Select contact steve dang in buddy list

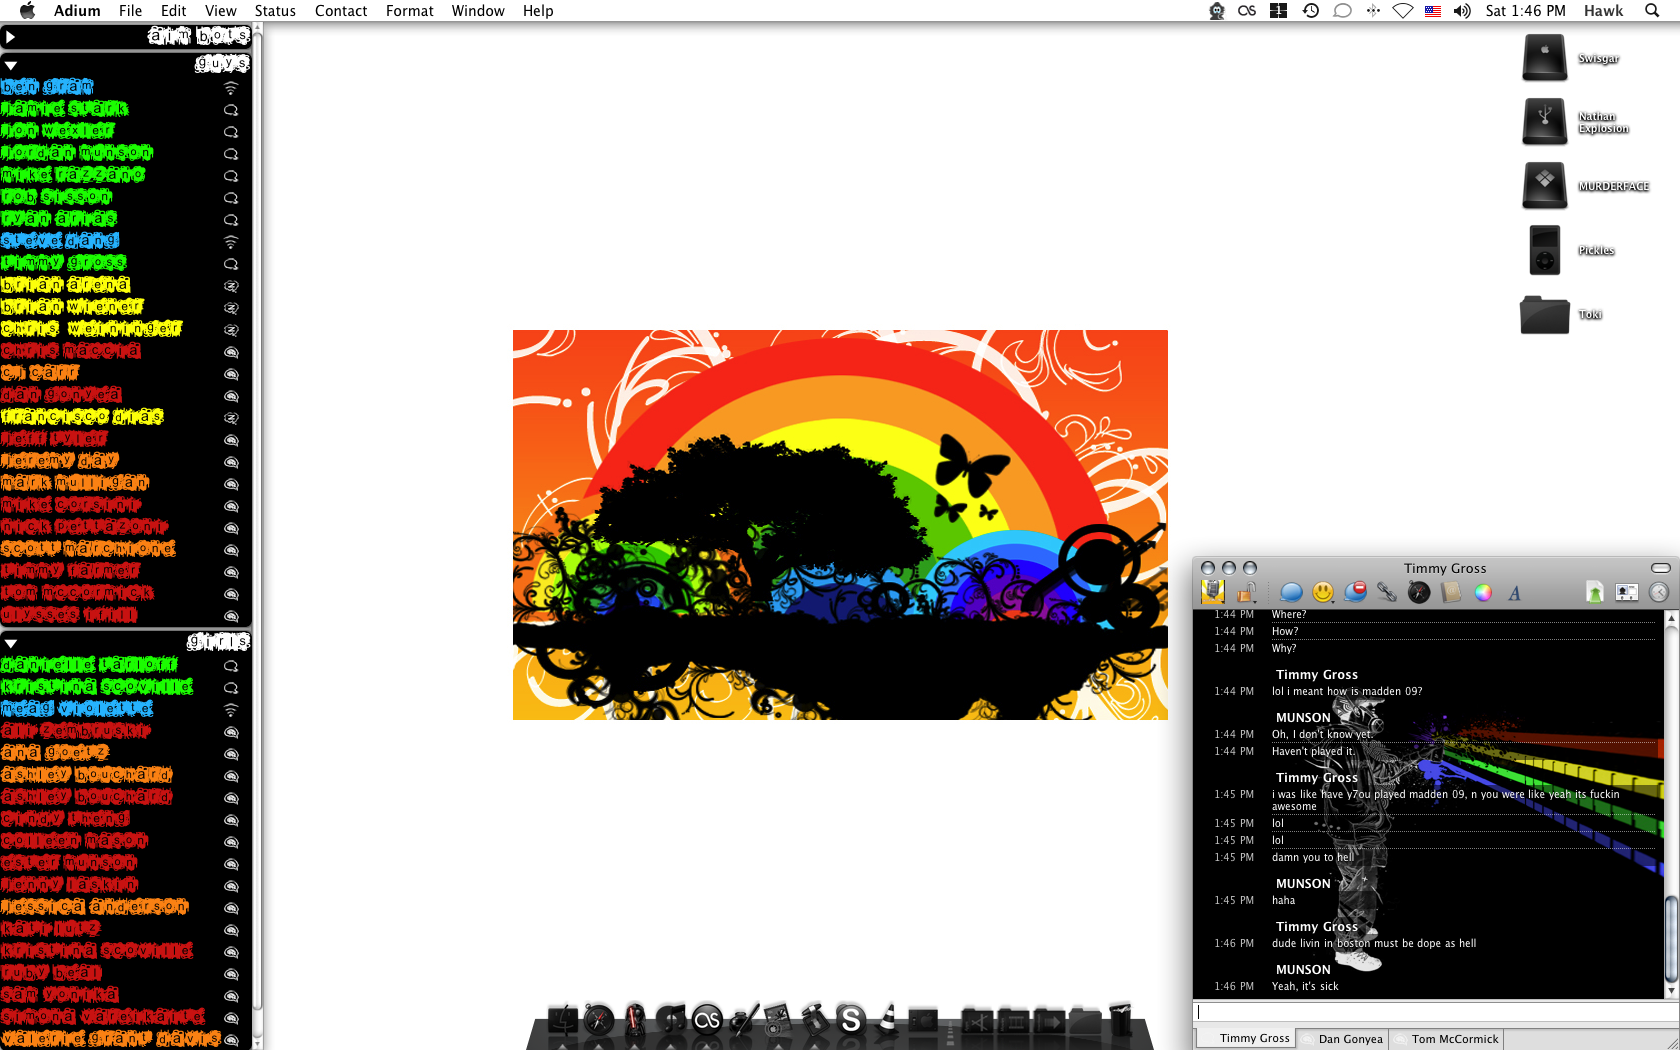click(x=126, y=241)
